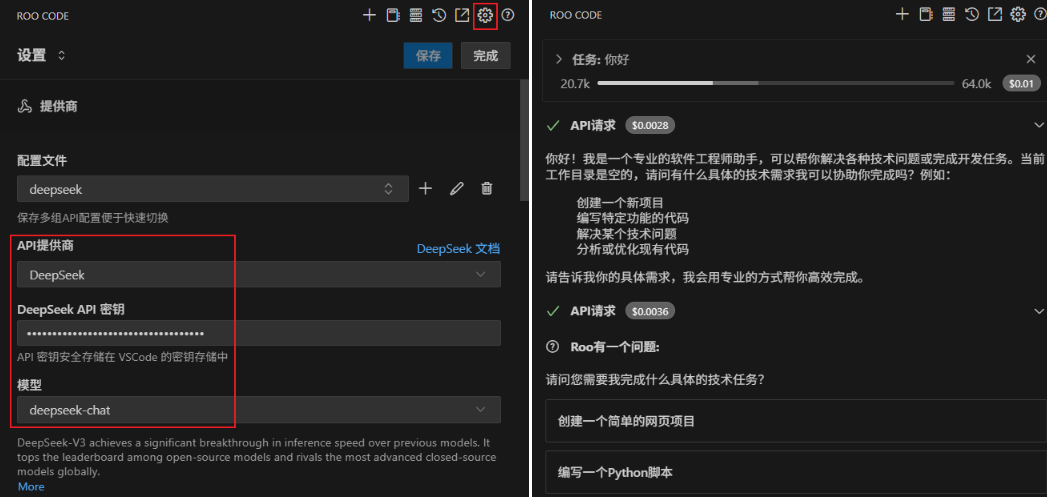Open task history icon in right panel
Screen dimensions: 1047x497
point(971,15)
